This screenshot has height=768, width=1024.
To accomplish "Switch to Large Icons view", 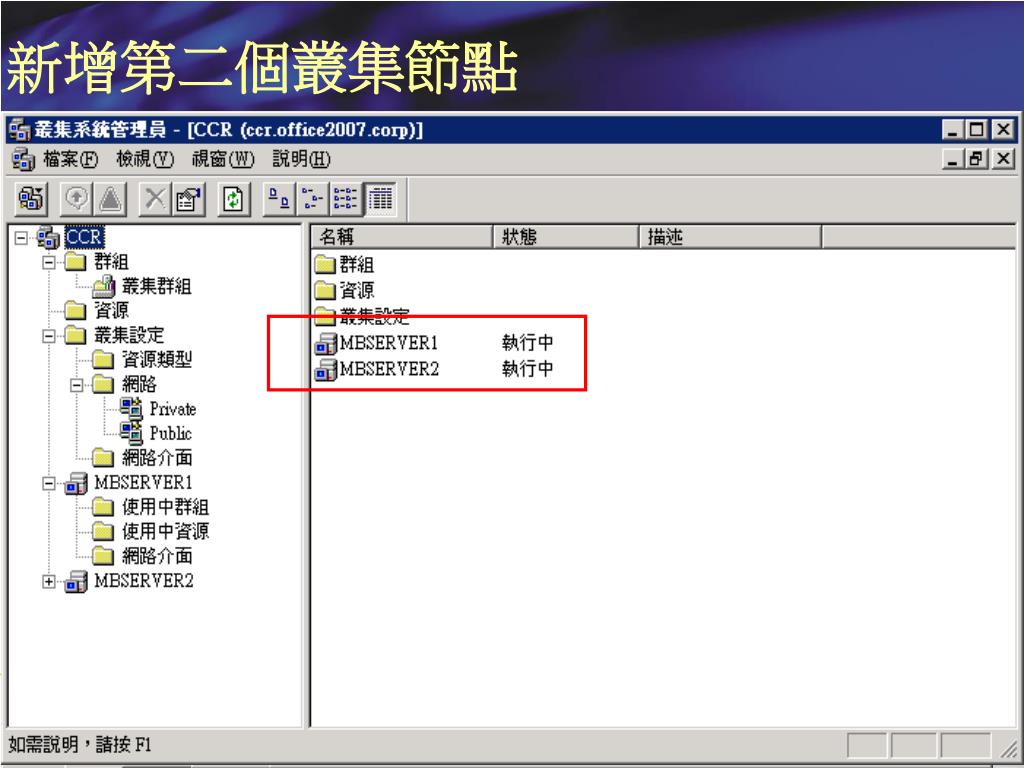I will click(279, 199).
